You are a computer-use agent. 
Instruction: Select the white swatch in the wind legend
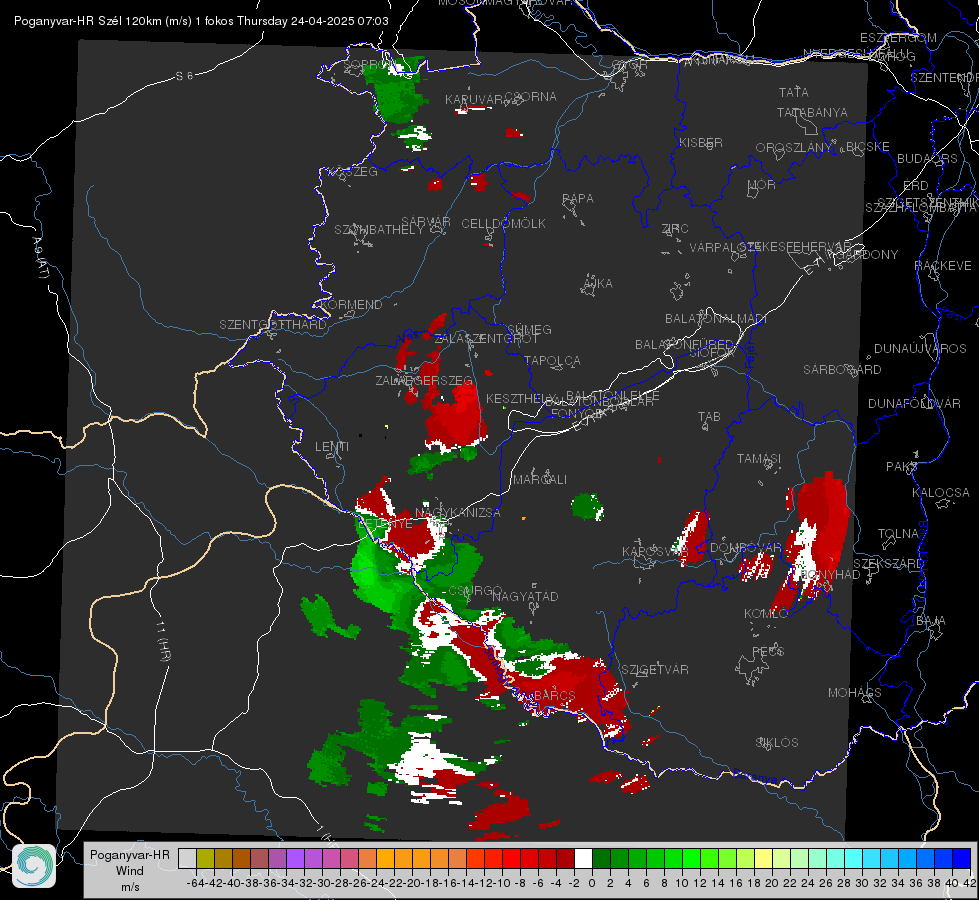coord(583,859)
